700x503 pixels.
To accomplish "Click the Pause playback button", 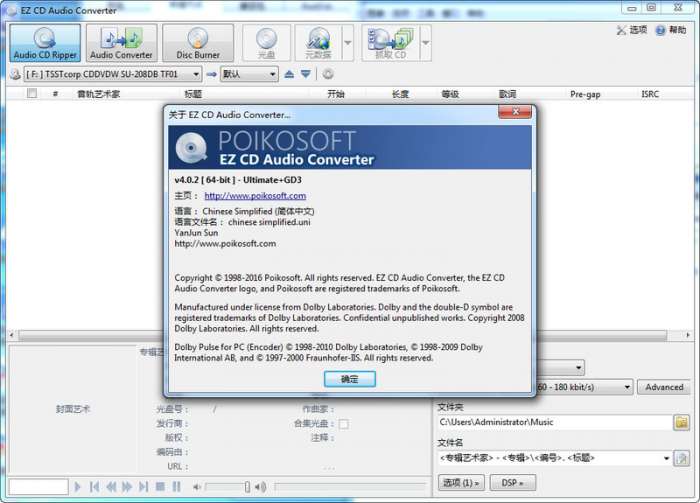I will pos(177,486).
